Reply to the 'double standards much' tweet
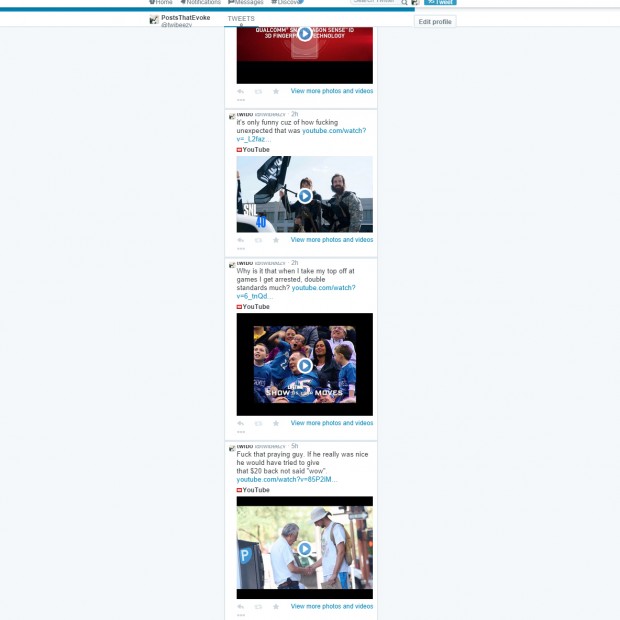 click(240, 423)
